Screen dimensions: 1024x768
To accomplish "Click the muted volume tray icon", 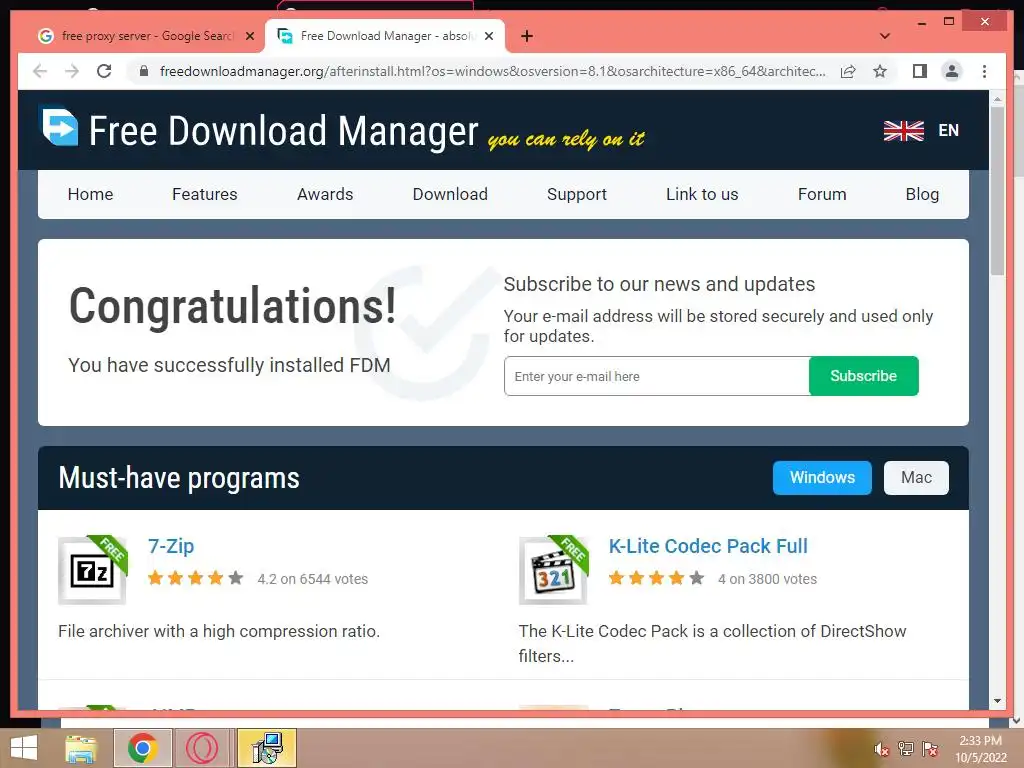I will click(882, 749).
